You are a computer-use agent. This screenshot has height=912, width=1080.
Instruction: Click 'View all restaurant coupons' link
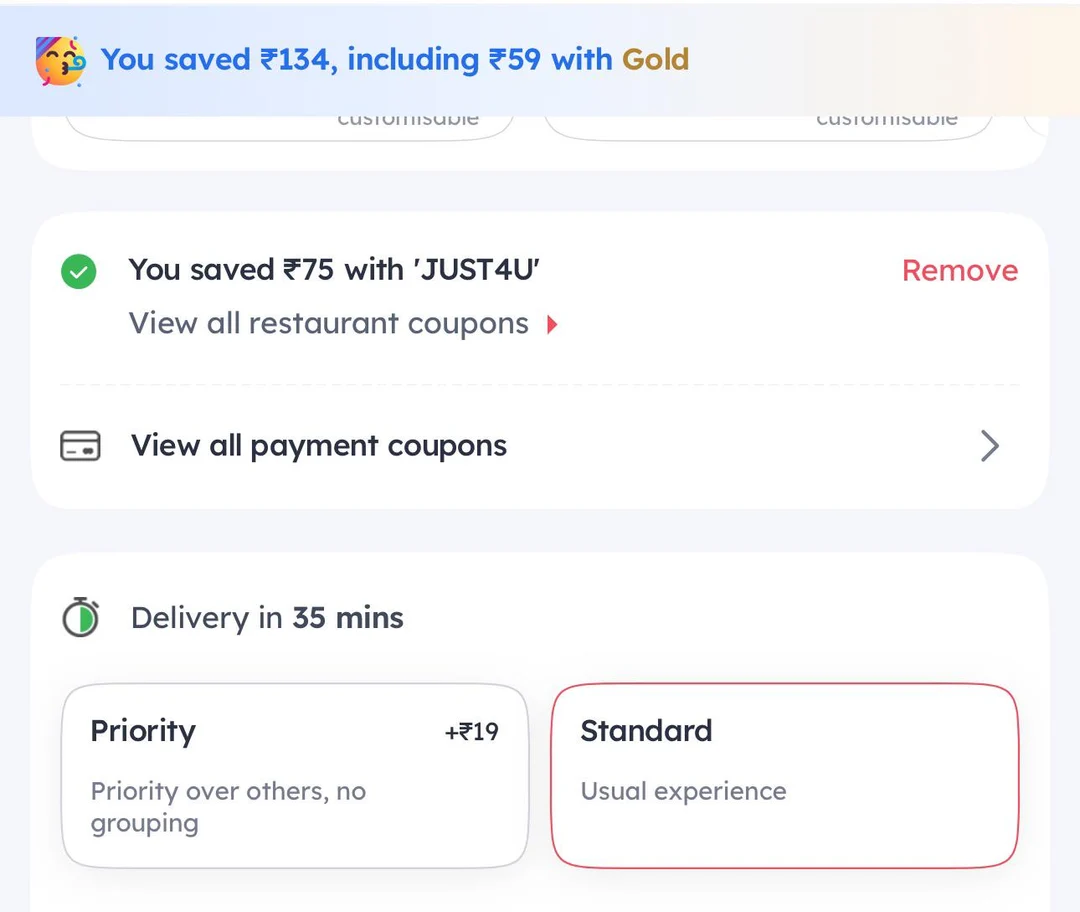328,324
